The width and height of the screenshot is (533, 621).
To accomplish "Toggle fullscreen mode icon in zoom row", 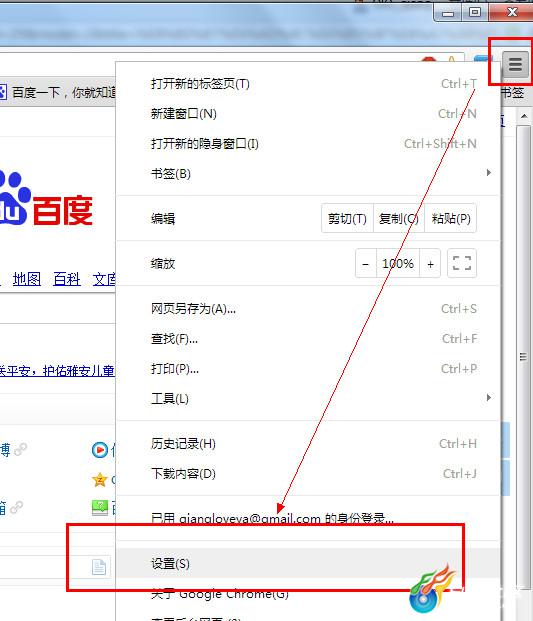I will point(462,263).
